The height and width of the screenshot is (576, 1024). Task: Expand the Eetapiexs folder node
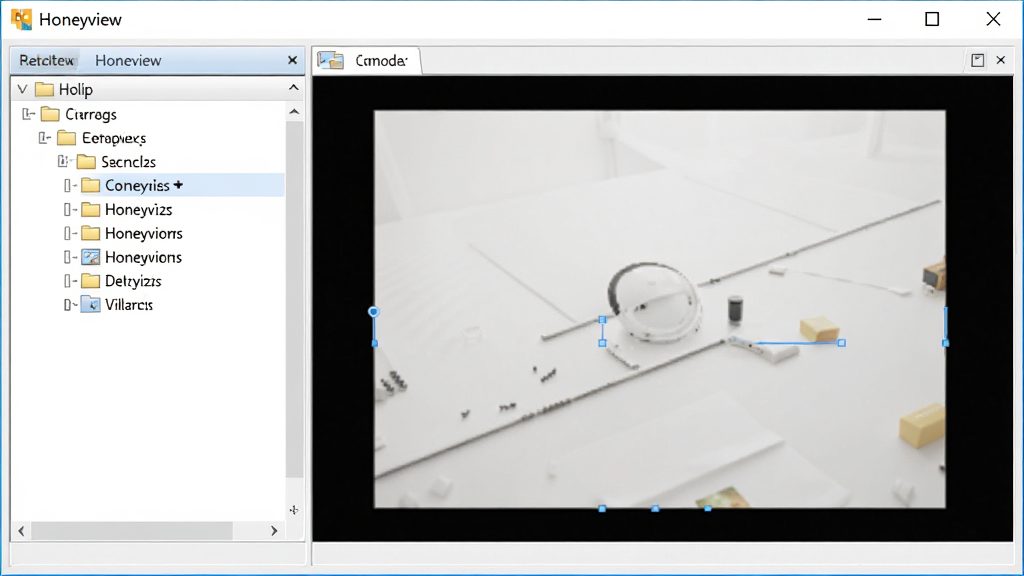point(44,138)
